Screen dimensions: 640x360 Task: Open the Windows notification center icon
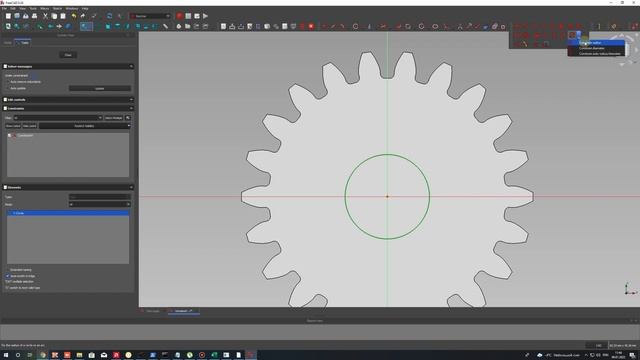tap(632, 355)
